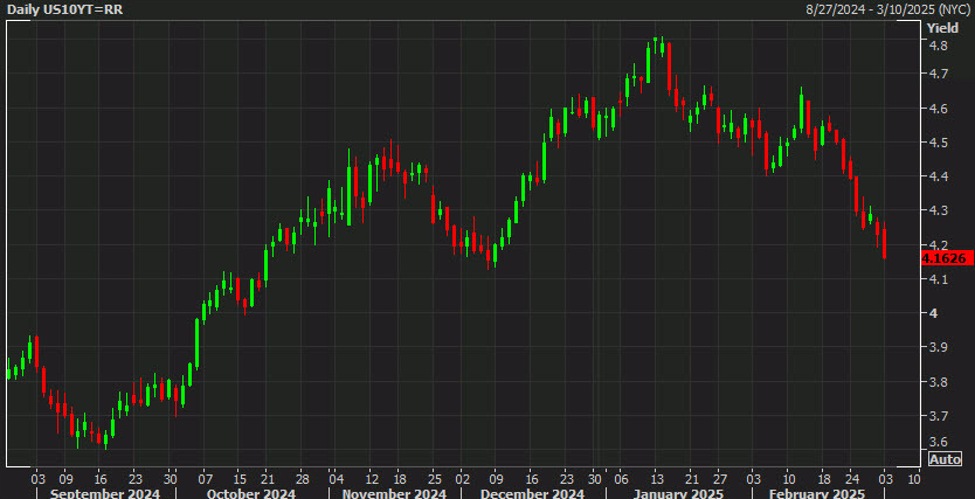
Task: Click the 24 date tick in February
Action: click(x=851, y=477)
